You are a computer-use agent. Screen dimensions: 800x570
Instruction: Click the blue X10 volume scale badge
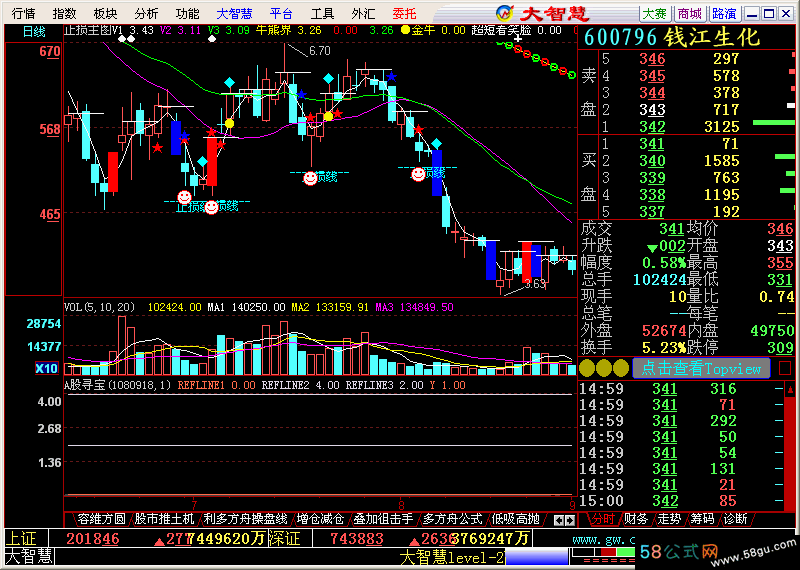(46, 368)
